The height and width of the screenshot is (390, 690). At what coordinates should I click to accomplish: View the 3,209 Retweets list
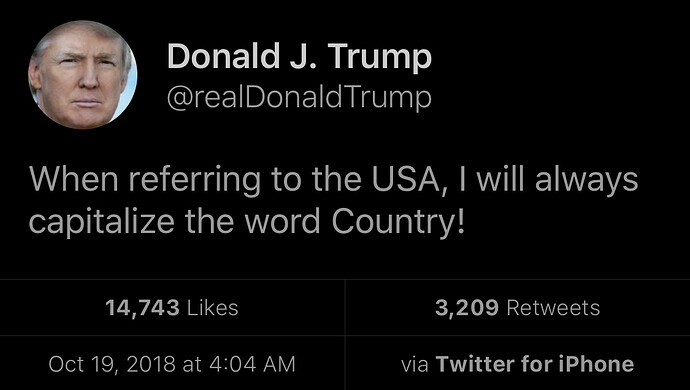(x=518, y=308)
